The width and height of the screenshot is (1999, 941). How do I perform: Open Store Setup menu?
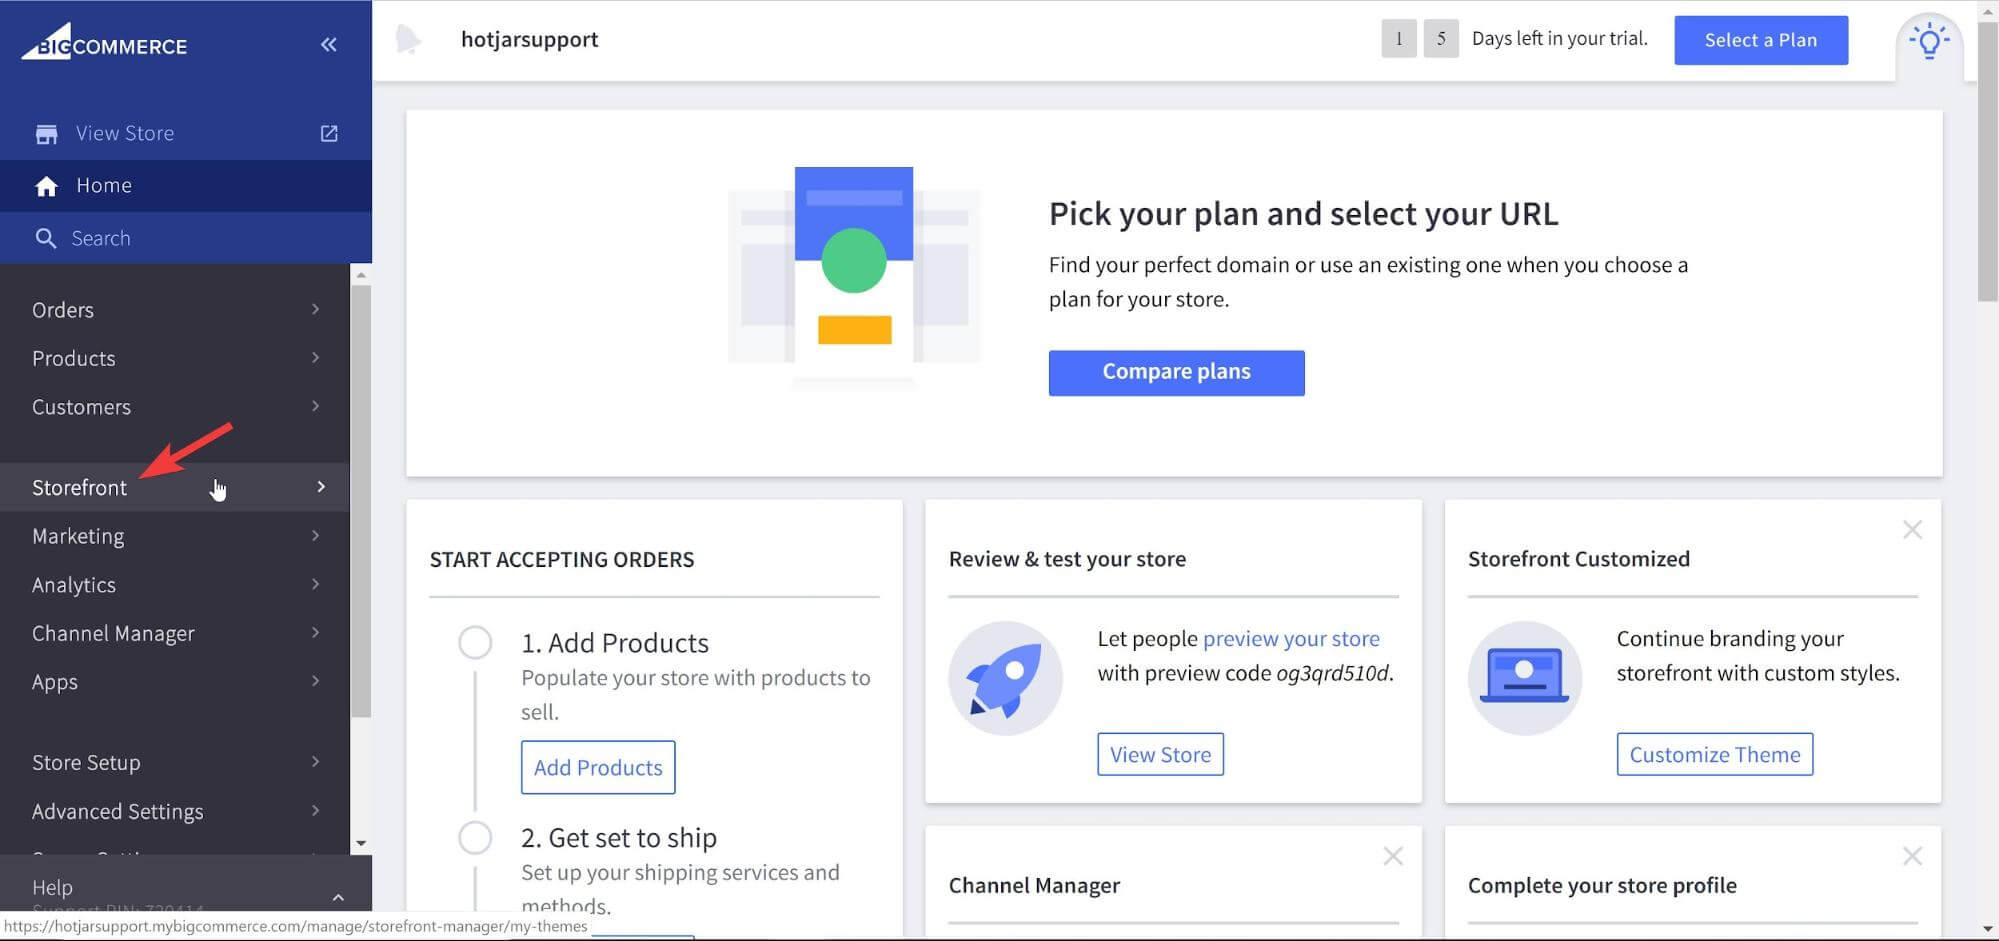(175, 762)
